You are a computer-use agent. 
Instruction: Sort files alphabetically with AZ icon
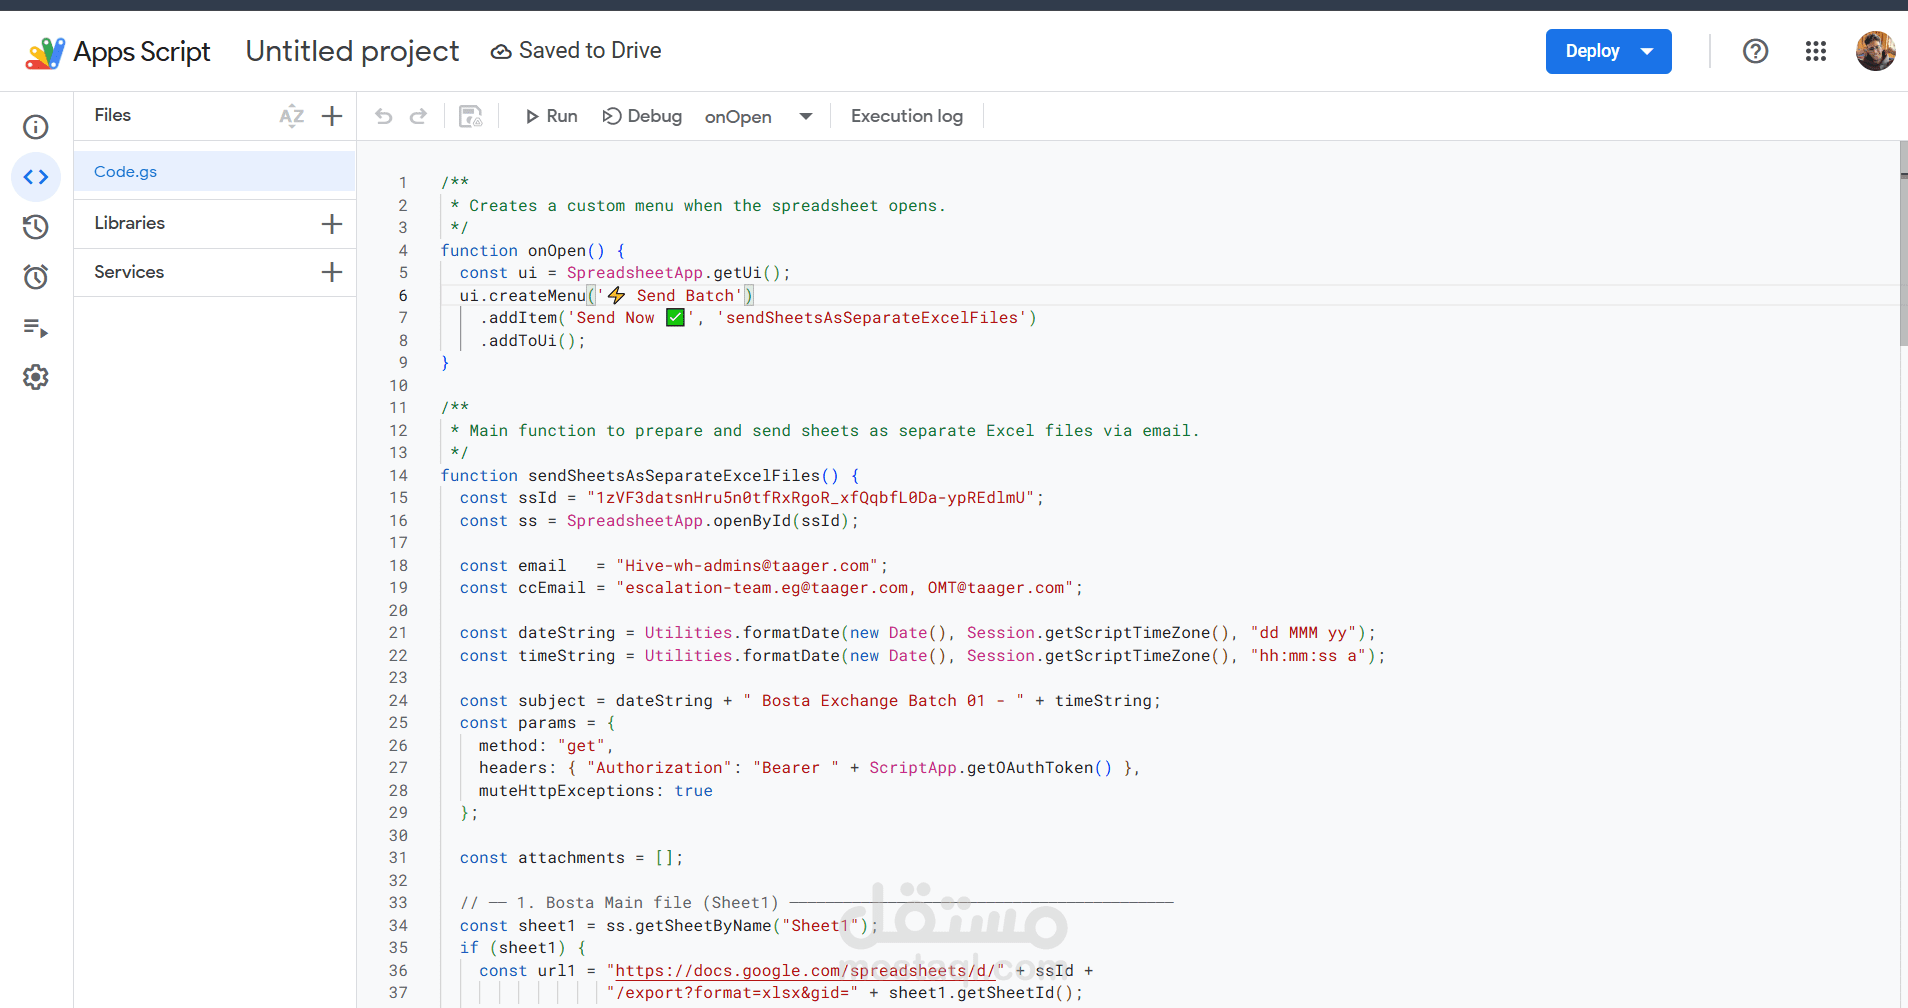click(292, 116)
